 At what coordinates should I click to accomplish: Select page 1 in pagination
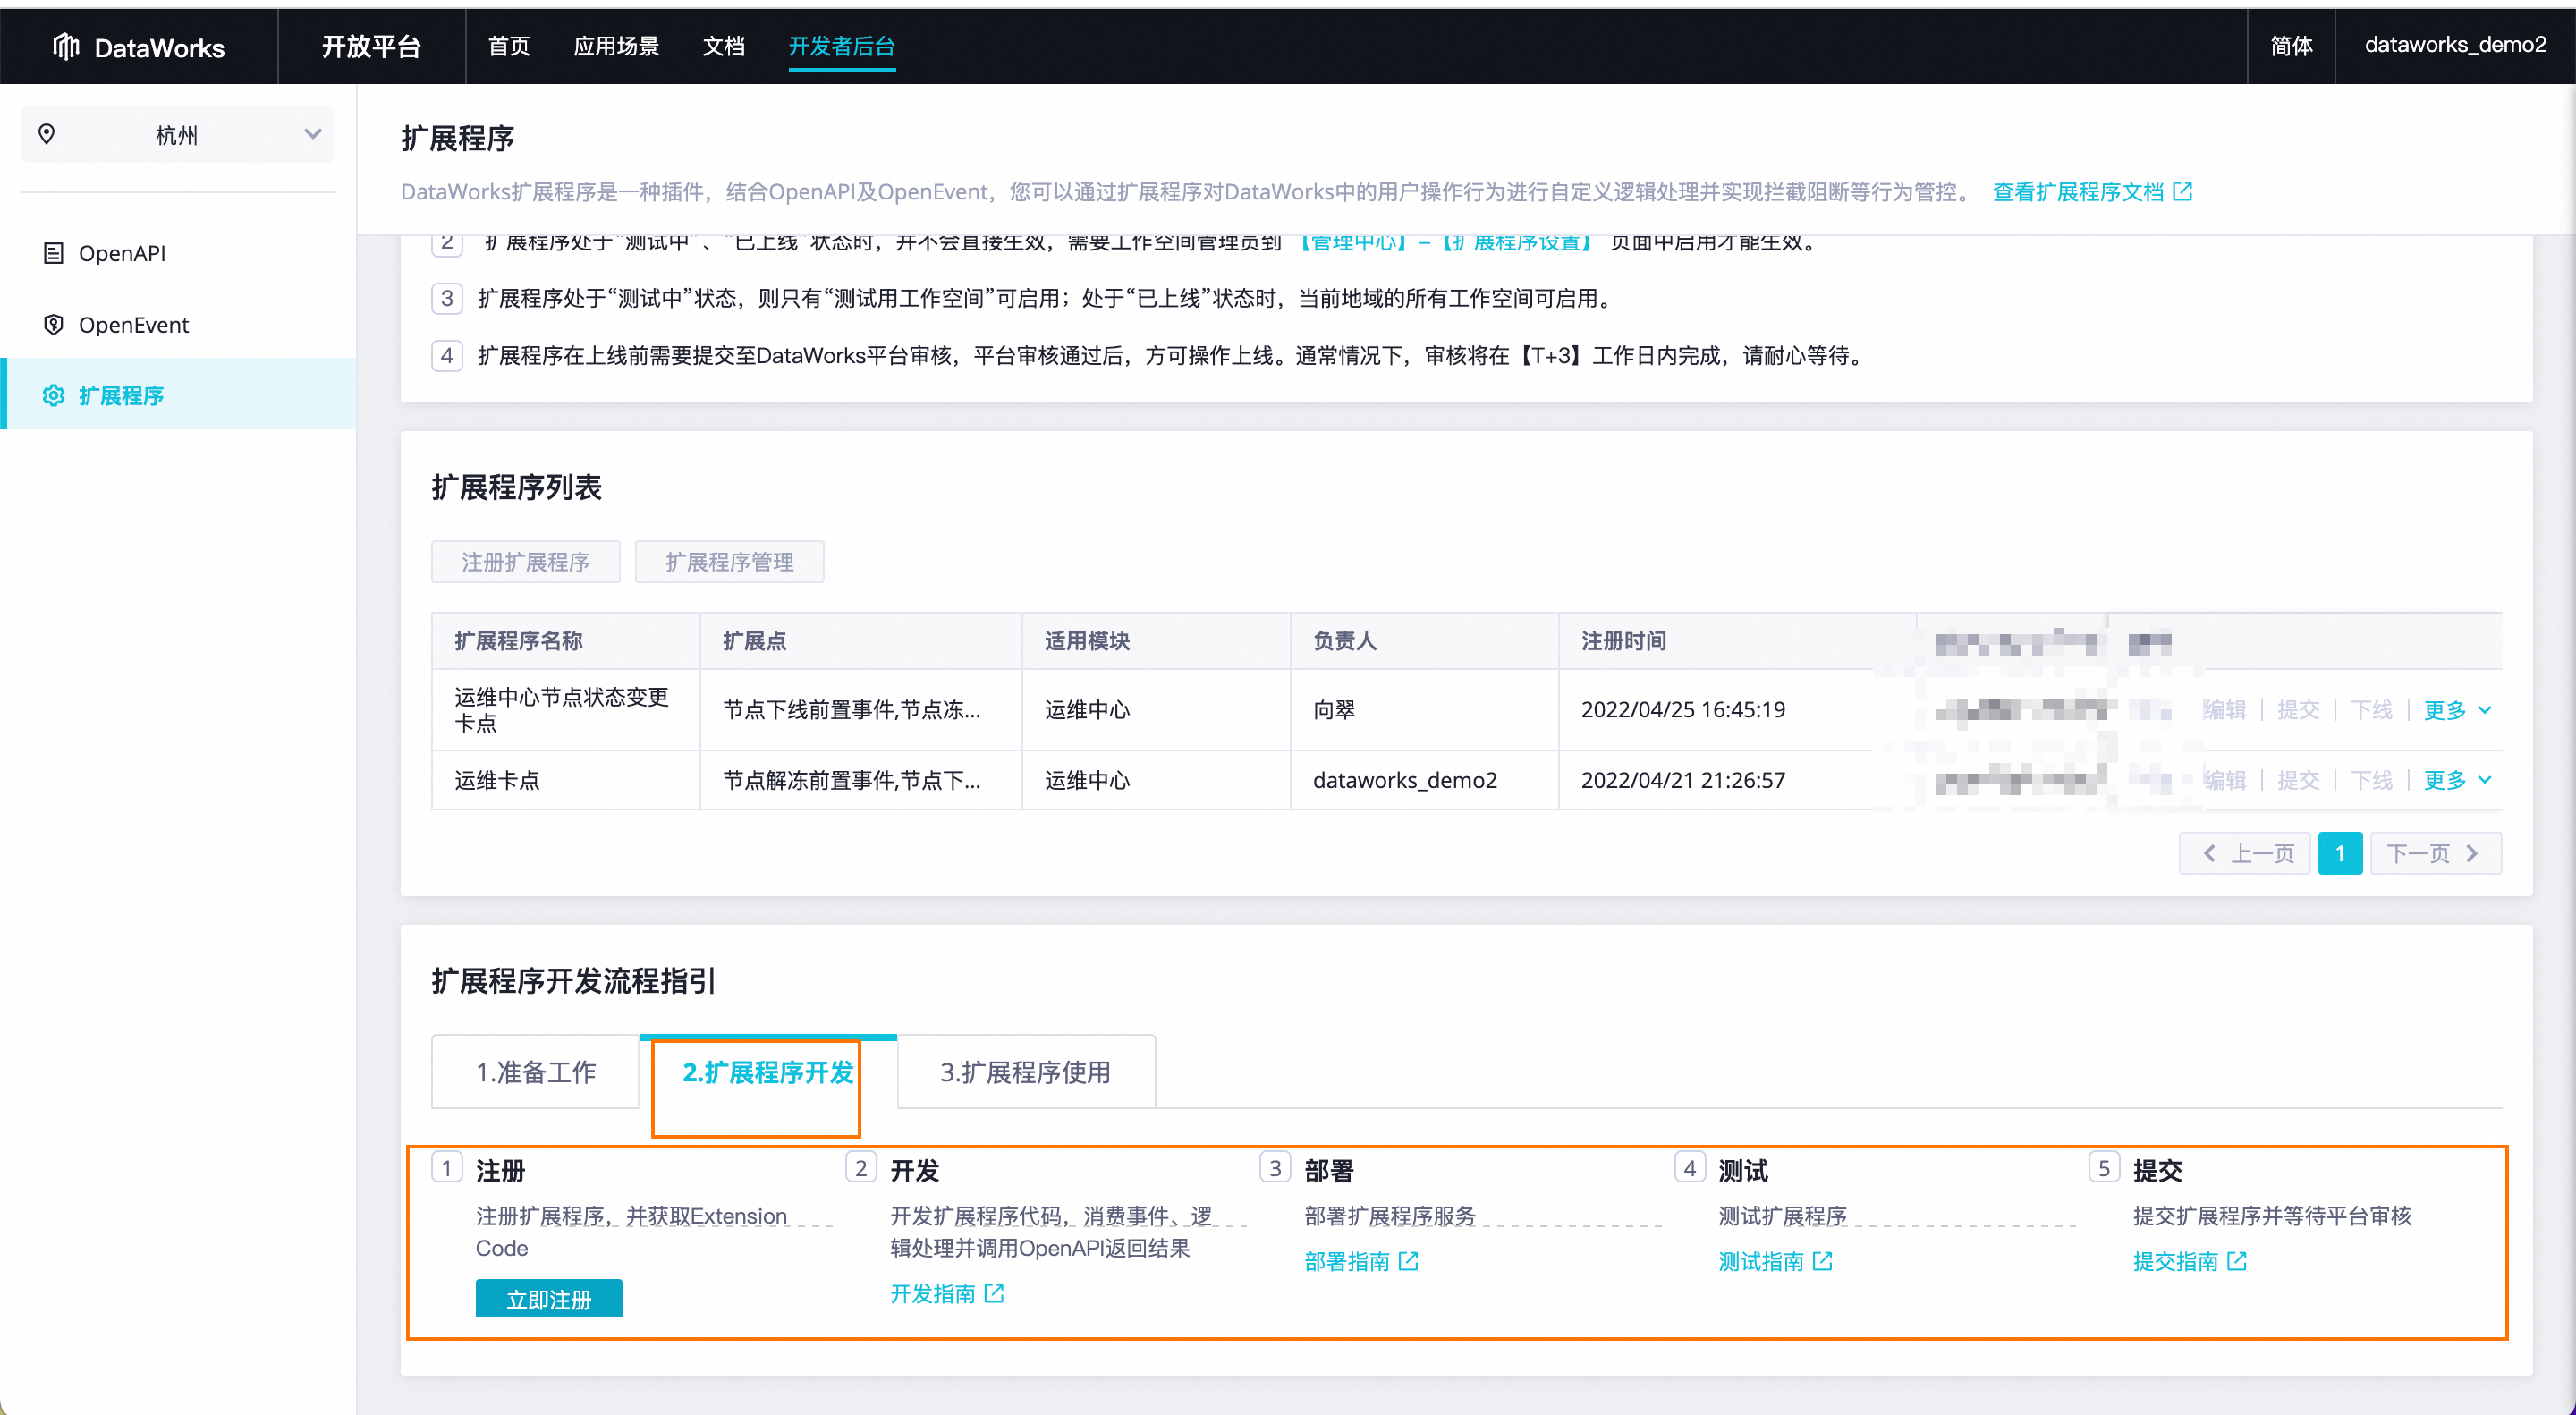pyautogui.click(x=2340, y=853)
